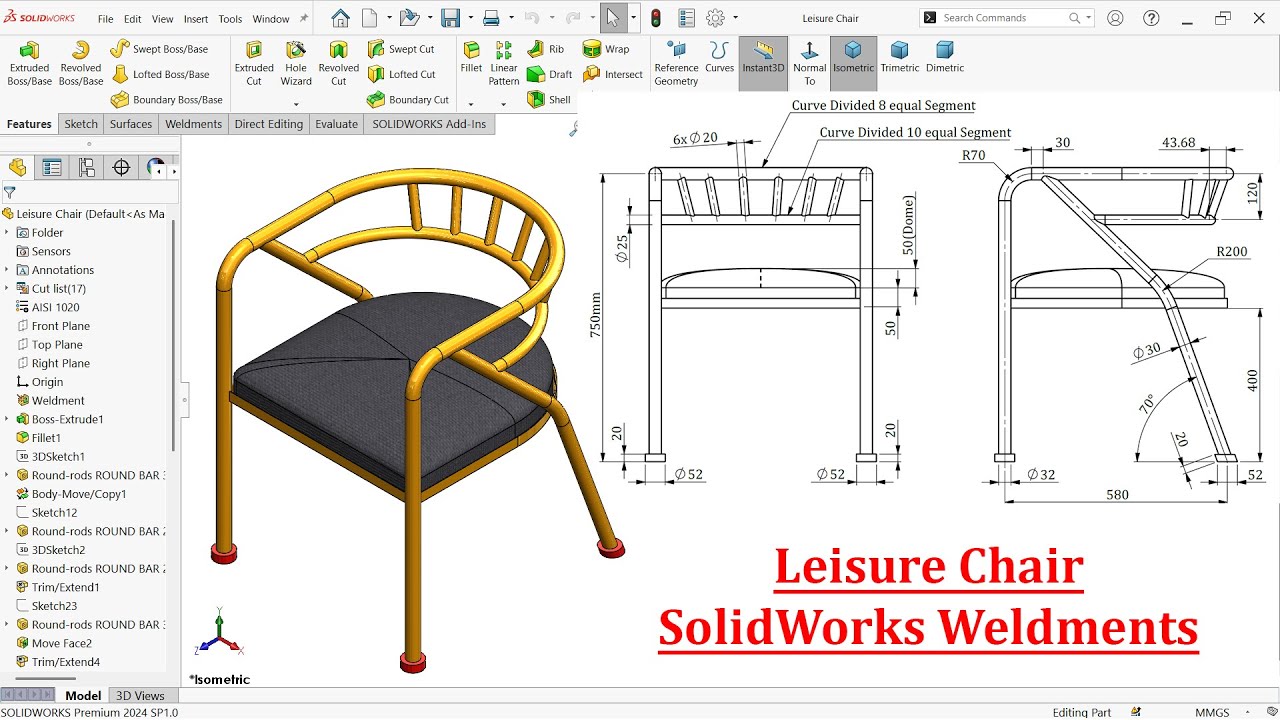Switch to Dimetric view
This screenshot has height=720, width=1280.
pos(945,58)
